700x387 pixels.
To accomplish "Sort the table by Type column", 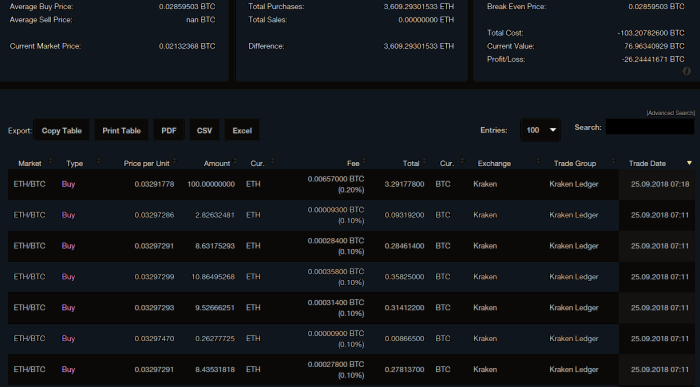I will coord(75,163).
